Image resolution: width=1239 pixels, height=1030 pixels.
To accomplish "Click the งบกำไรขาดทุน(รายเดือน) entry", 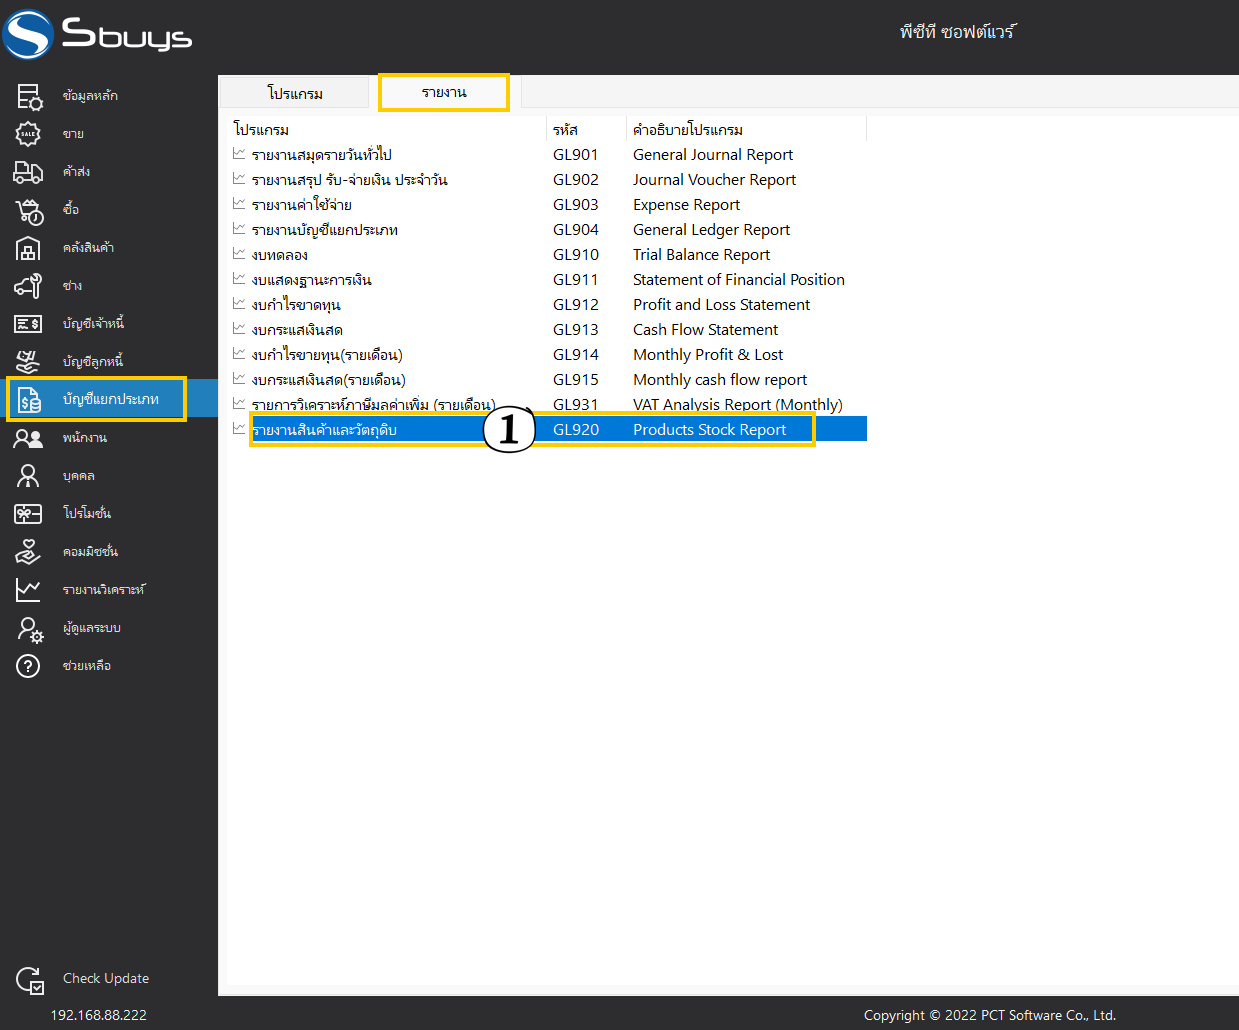I will (327, 355).
